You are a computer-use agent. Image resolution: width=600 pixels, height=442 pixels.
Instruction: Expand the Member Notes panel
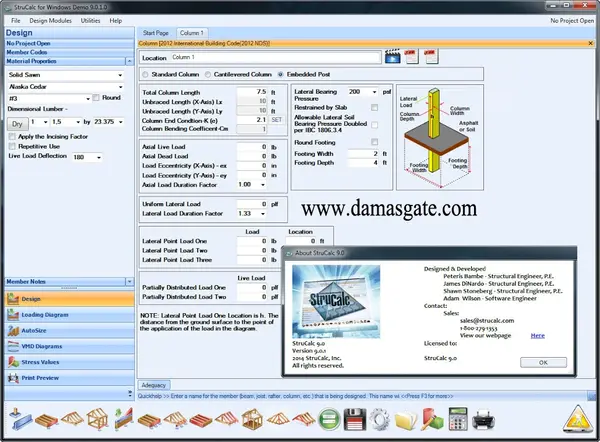(129, 282)
